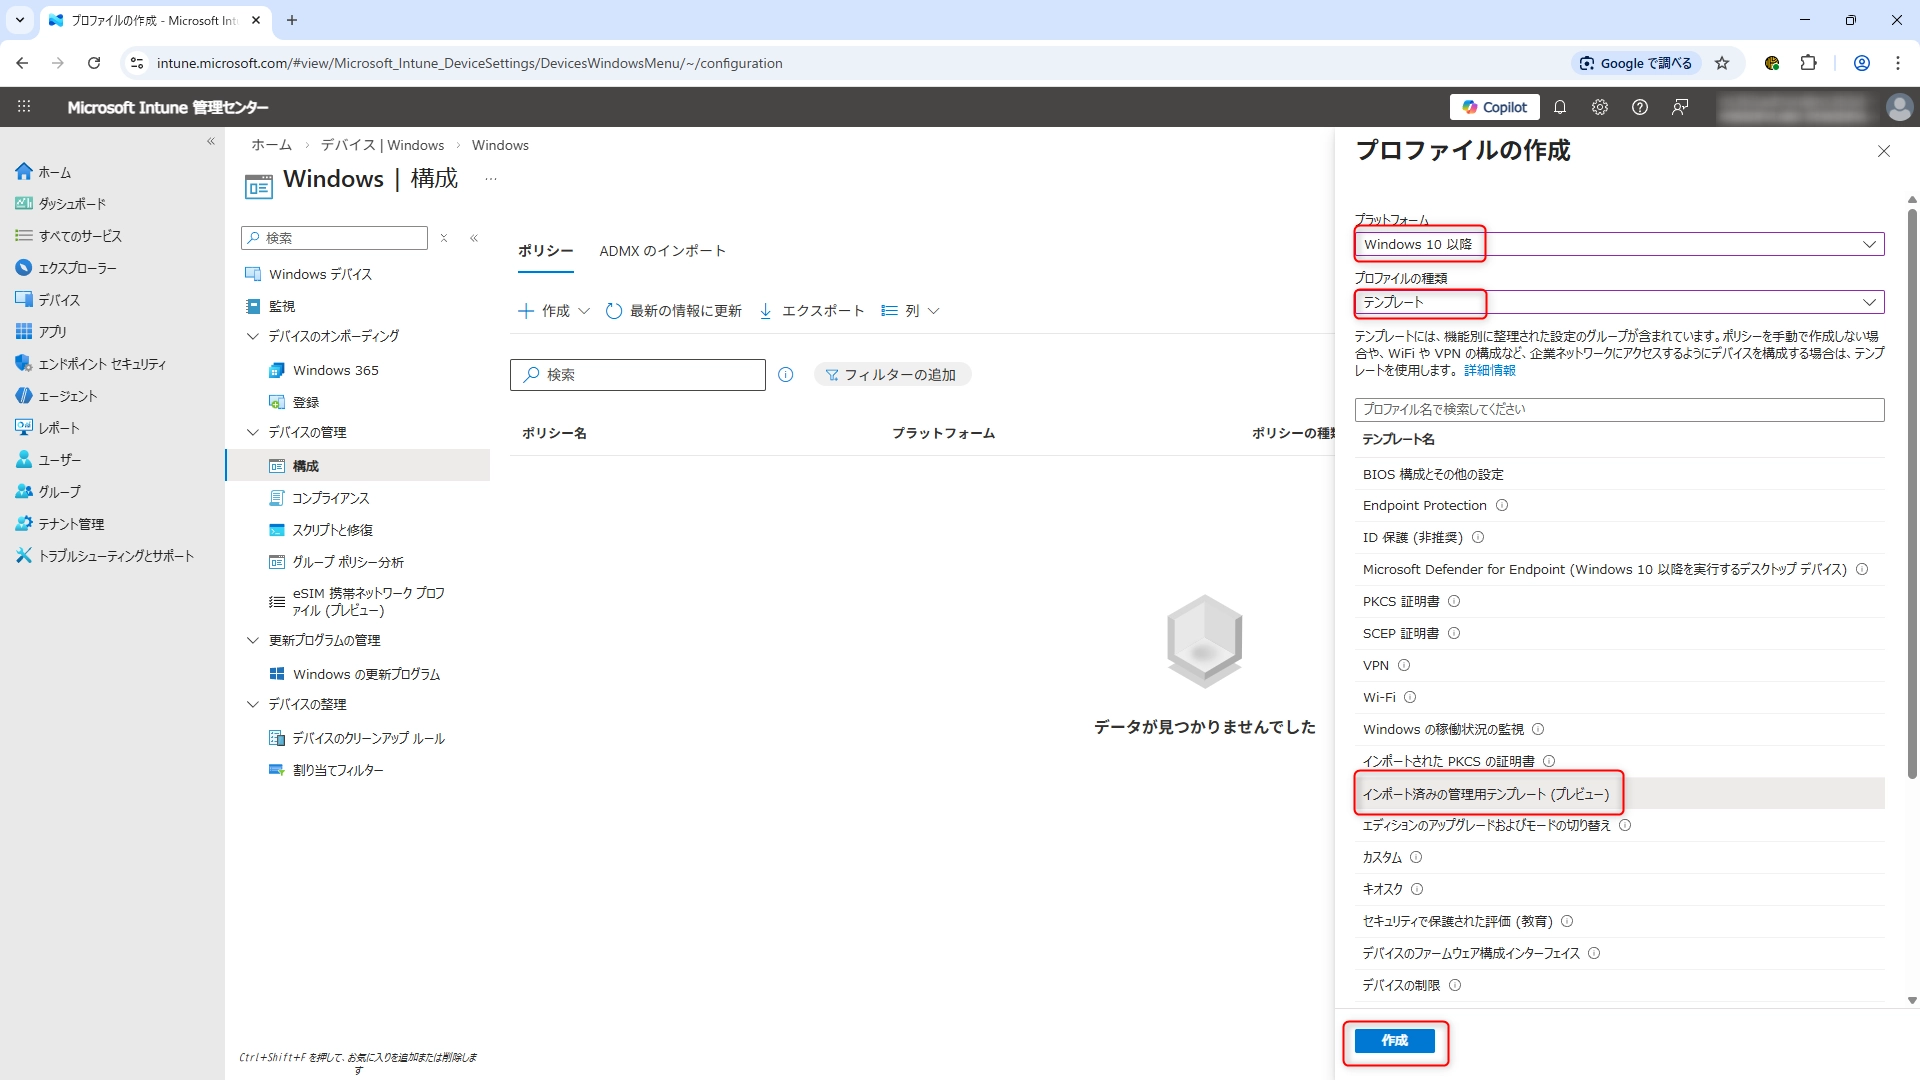
Task: Click the blue 作成 button
Action: (1394, 1041)
